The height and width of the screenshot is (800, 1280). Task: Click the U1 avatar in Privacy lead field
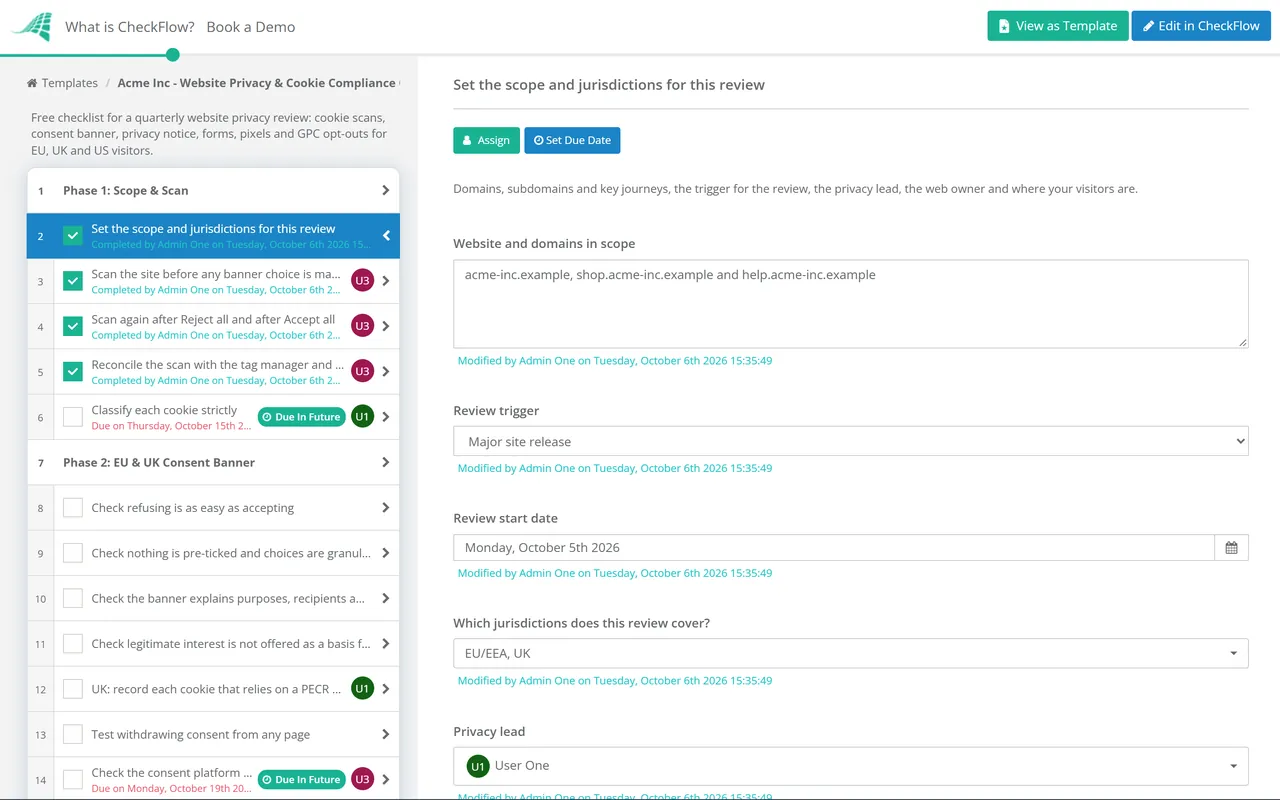point(478,766)
